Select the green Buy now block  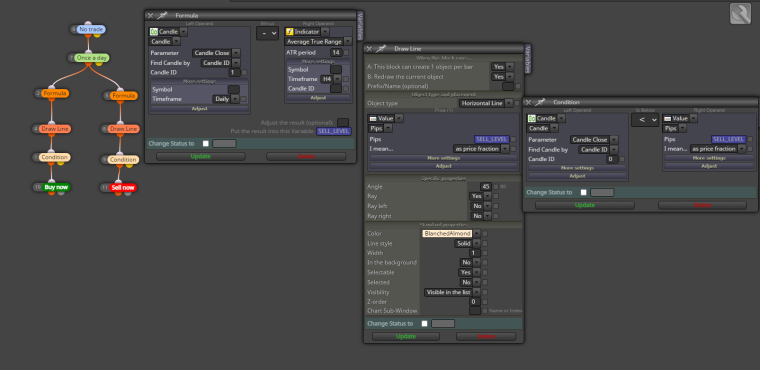[56, 187]
